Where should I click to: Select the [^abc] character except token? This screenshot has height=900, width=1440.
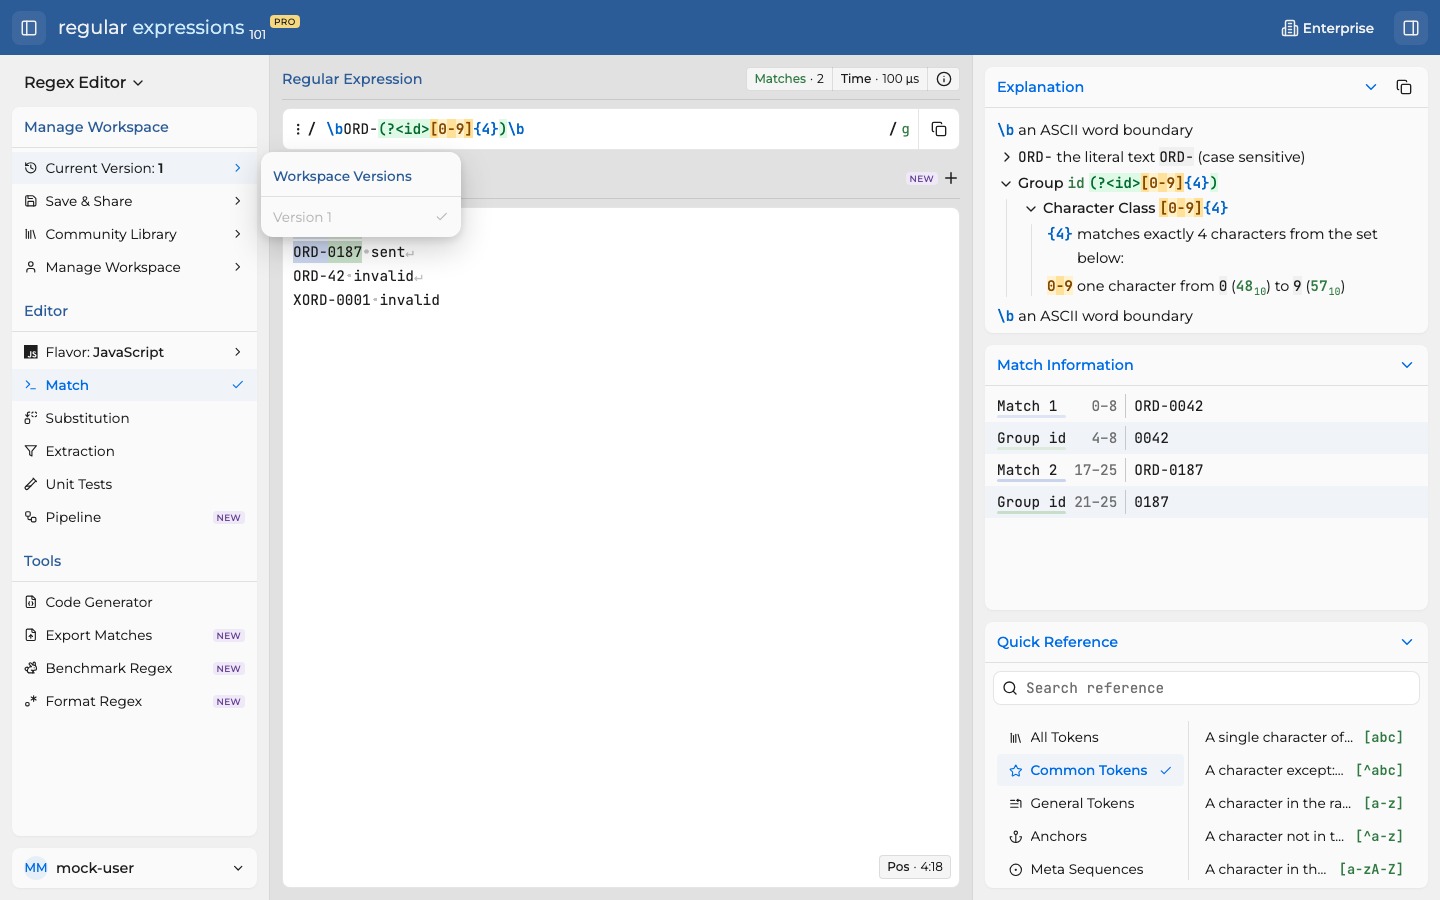pyautogui.click(x=1304, y=770)
